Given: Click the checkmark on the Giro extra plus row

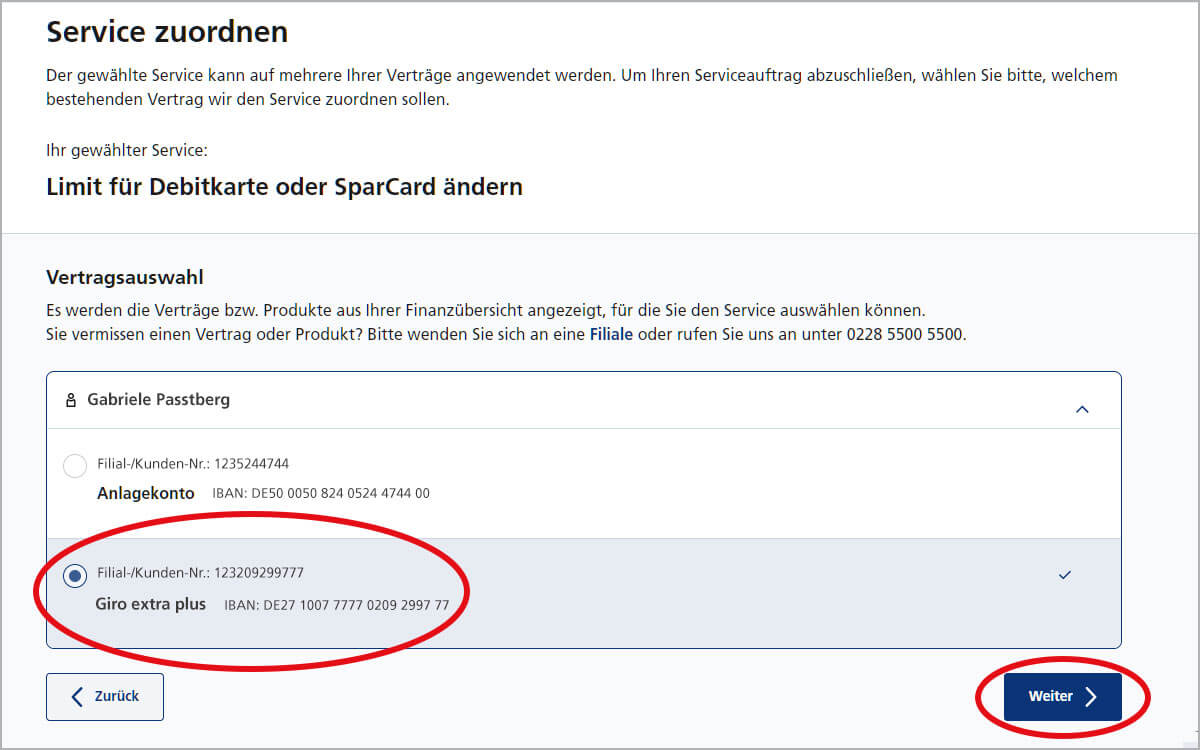Looking at the screenshot, I should (1064, 575).
